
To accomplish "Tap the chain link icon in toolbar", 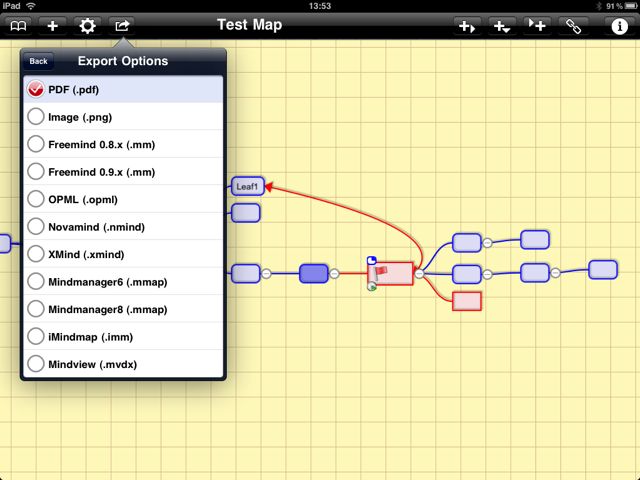I will tap(573, 27).
